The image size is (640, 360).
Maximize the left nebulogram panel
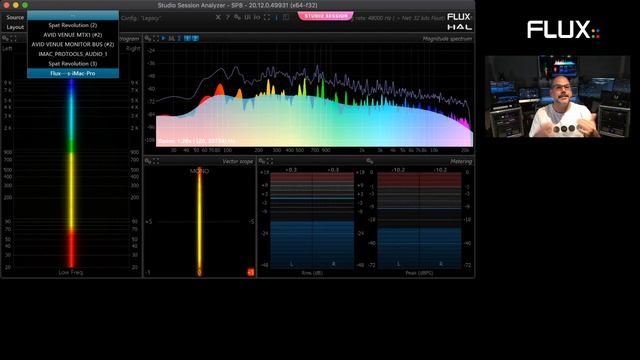click(x=13, y=38)
